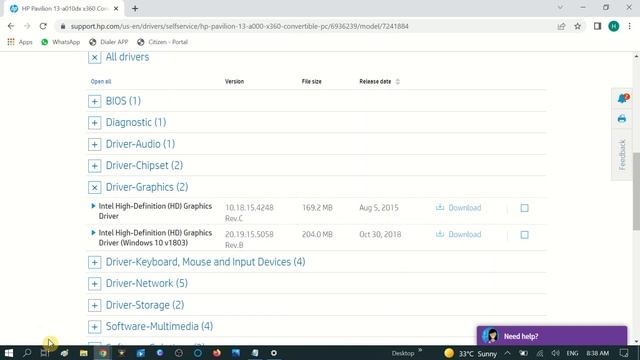The height and width of the screenshot is (360, 640).
Task: Open the Citizen - Portal bookmark
Action: coord(162,42)
